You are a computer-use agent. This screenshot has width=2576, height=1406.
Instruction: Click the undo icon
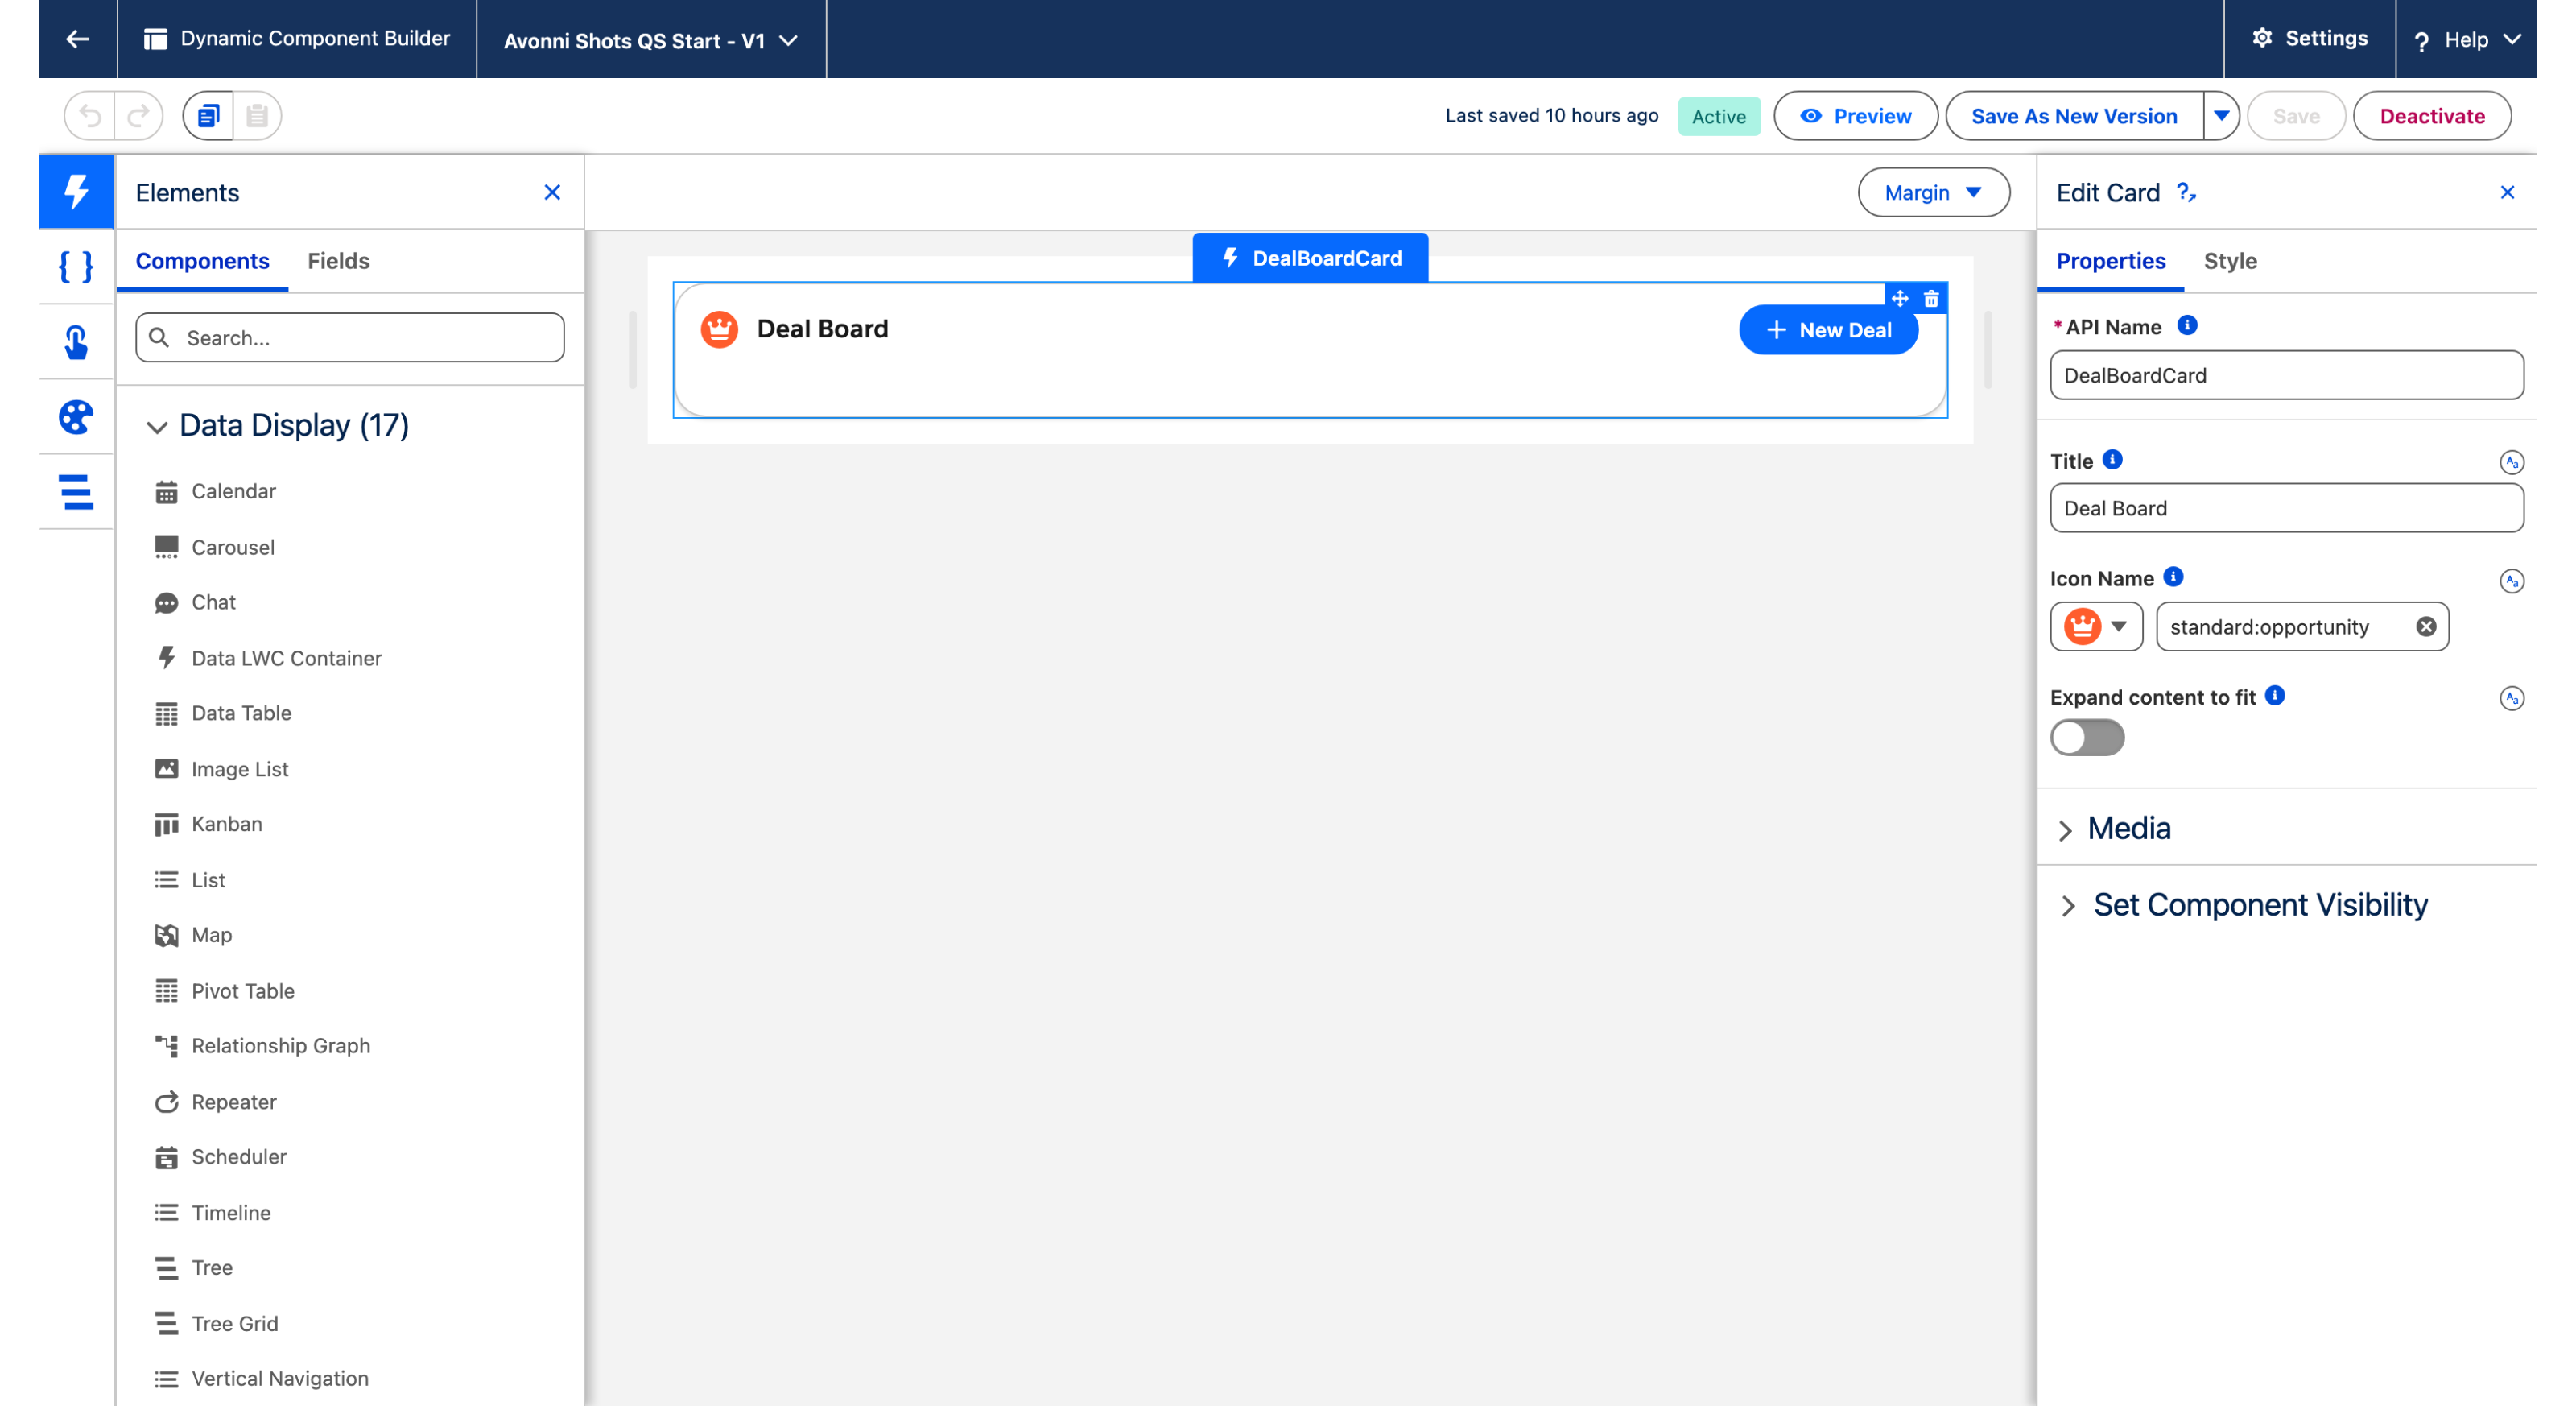tap(90, 116)
